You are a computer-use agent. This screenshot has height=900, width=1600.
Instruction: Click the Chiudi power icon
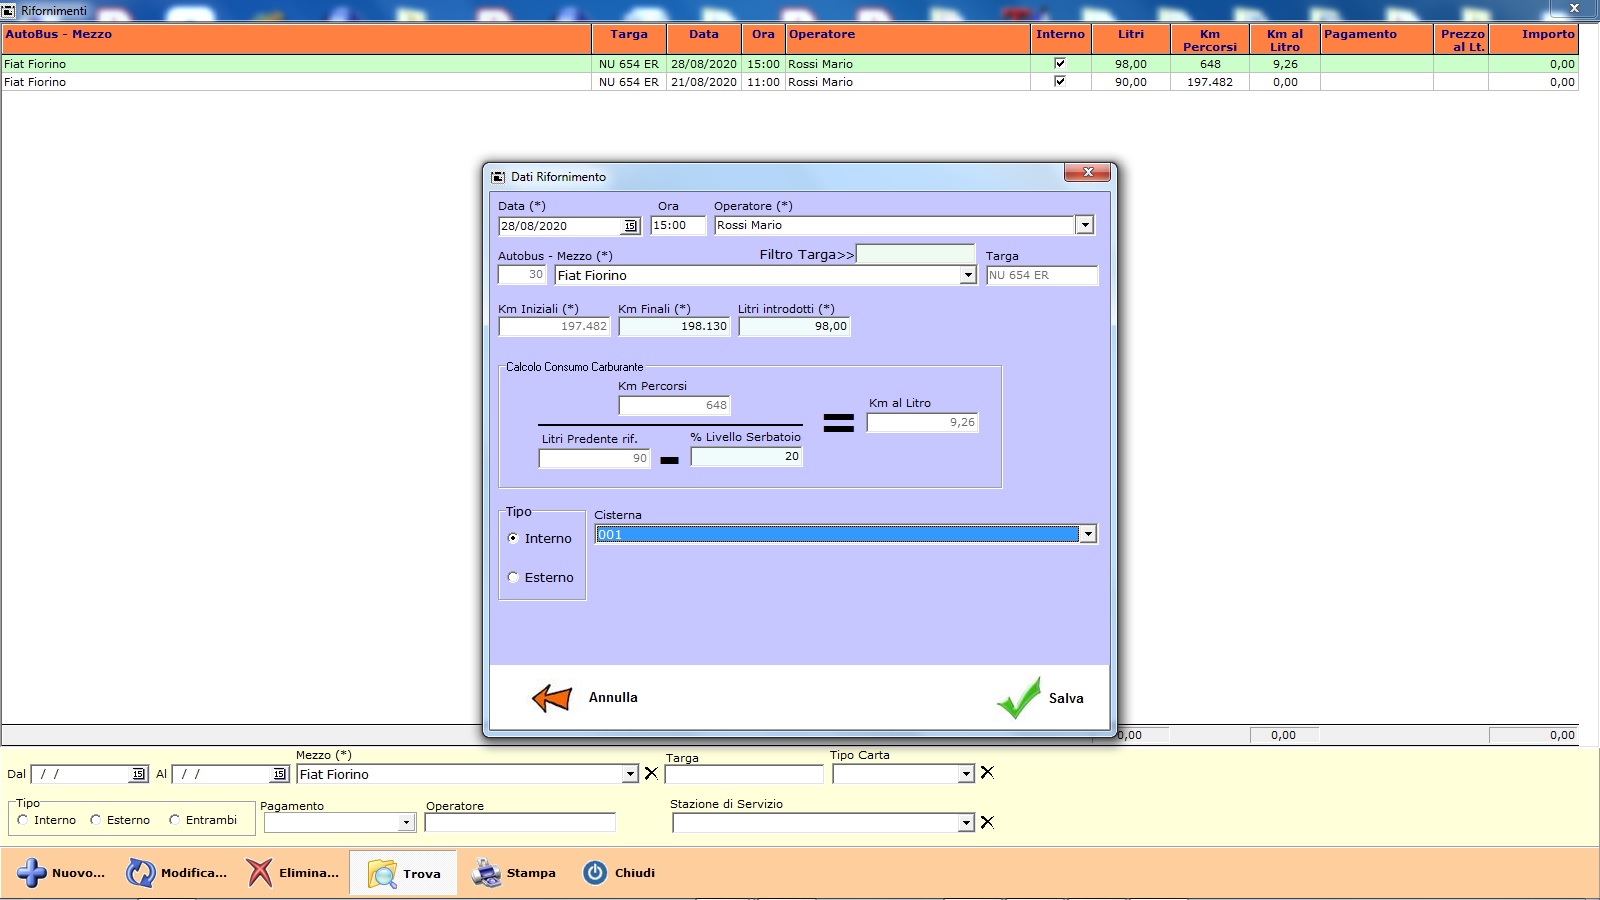click(595, 873)
